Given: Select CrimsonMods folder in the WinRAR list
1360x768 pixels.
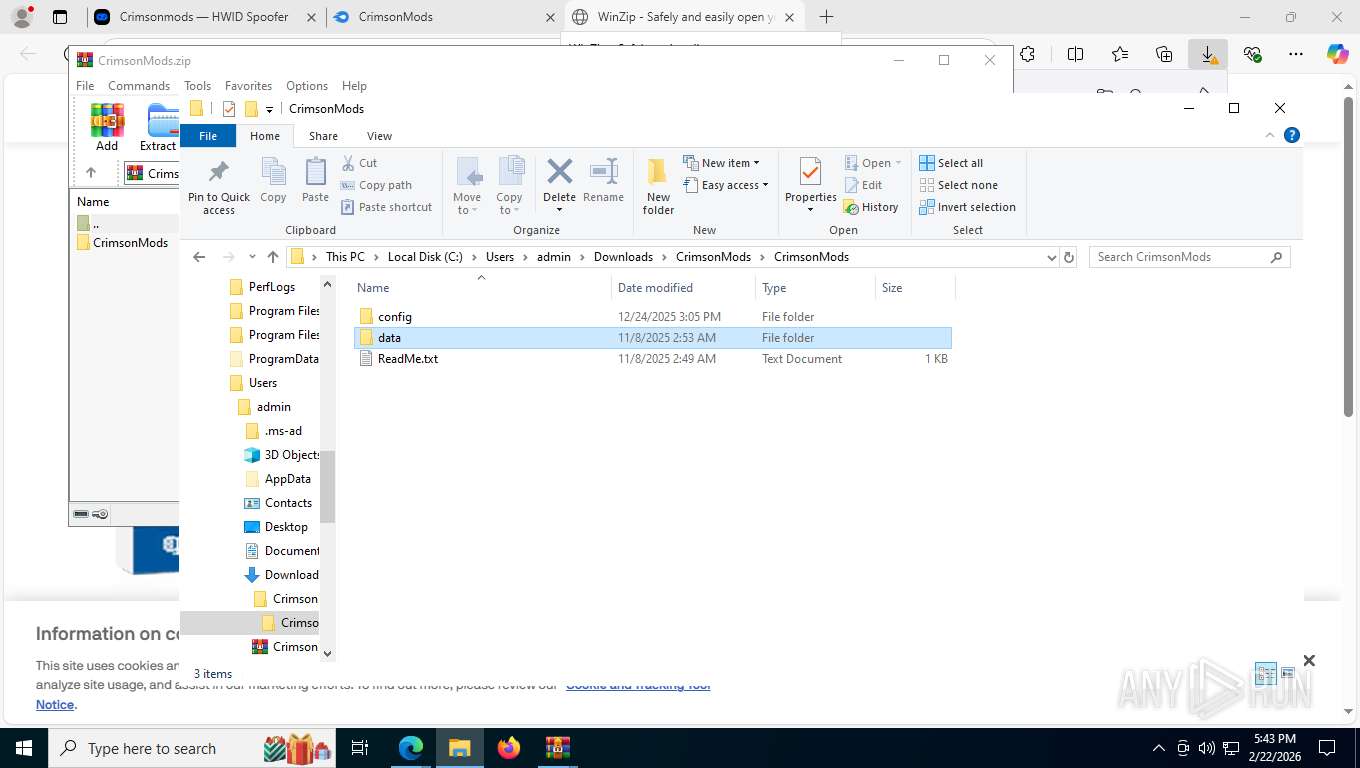Looking at the screenshot, I should point(122,243).
